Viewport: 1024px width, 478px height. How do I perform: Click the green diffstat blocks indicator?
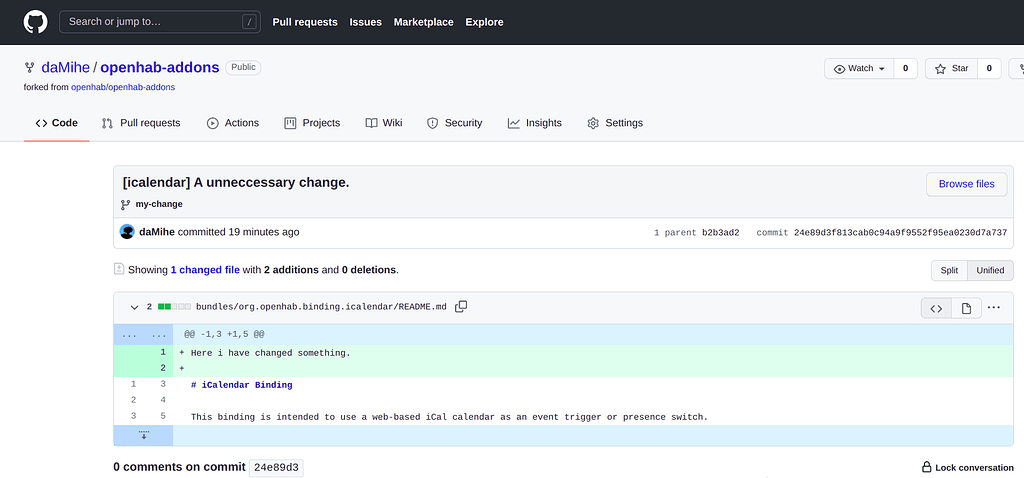(x=173, y=307)
